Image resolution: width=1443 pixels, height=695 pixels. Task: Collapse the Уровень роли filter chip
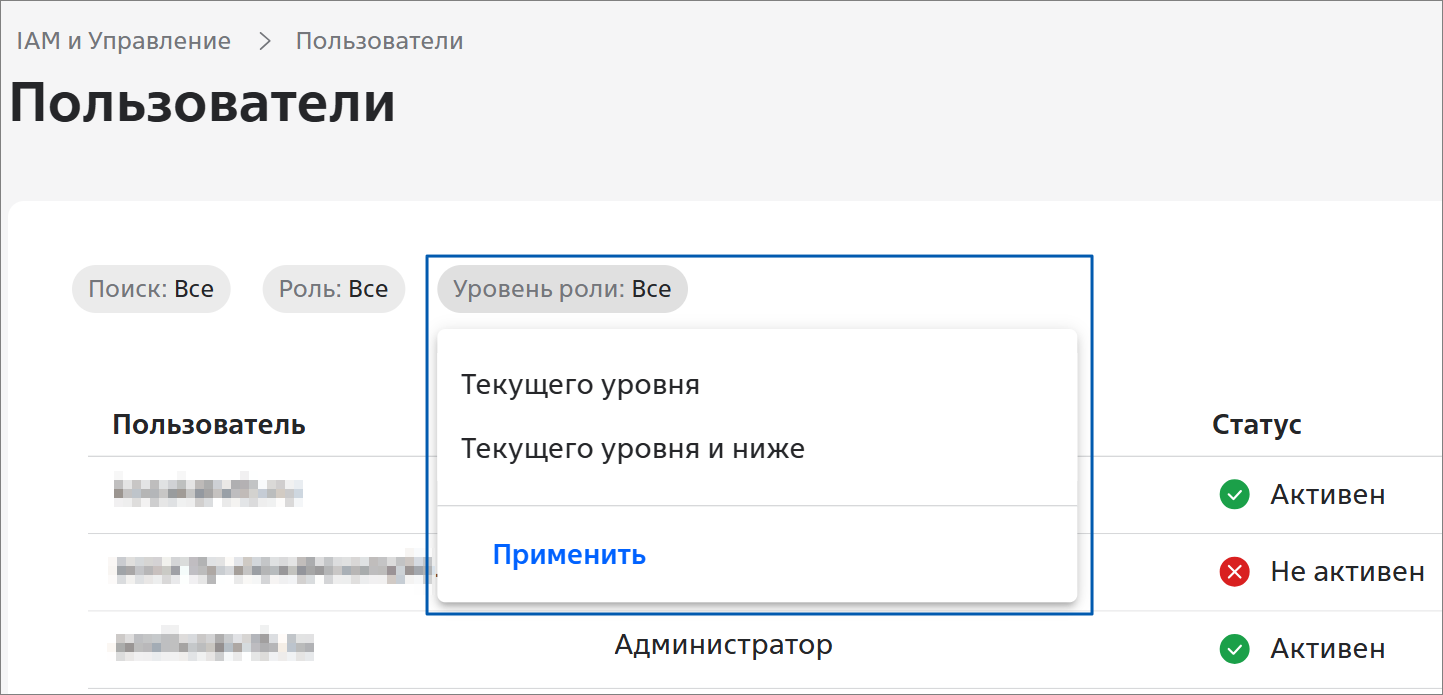(x=562, y=289)
